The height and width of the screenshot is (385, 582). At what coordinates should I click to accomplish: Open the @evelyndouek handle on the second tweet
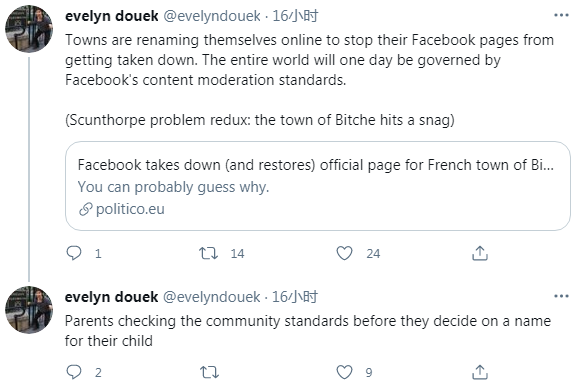212,297
